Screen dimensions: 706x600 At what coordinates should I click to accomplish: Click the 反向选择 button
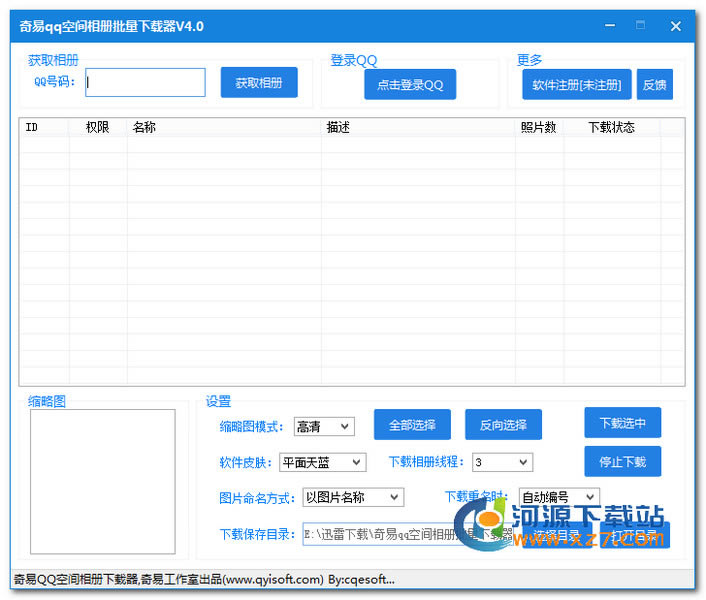503,424
